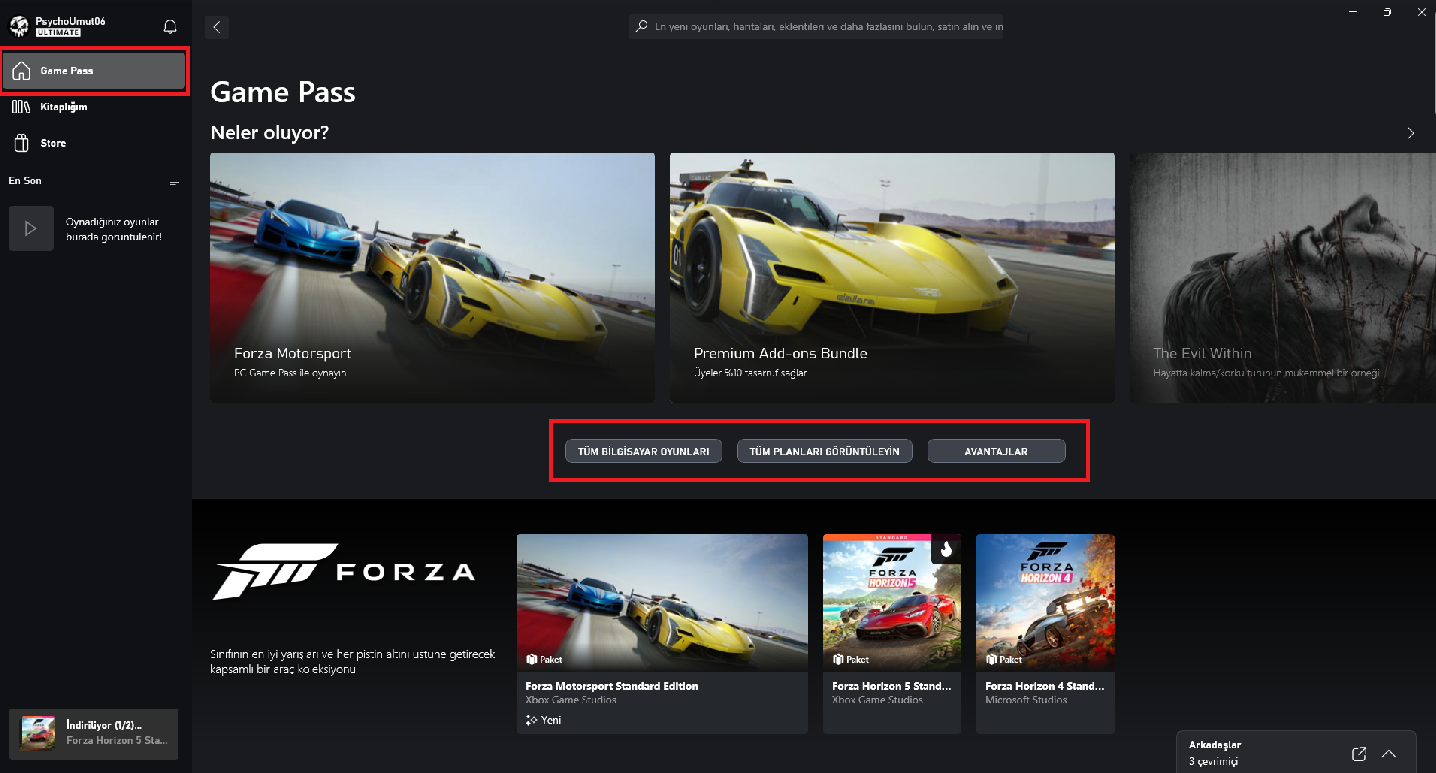Pop out the Arkadaşlar friends panel
Image resolution: width=1436 pixels, height=773 pixels.
[1358, 754]
